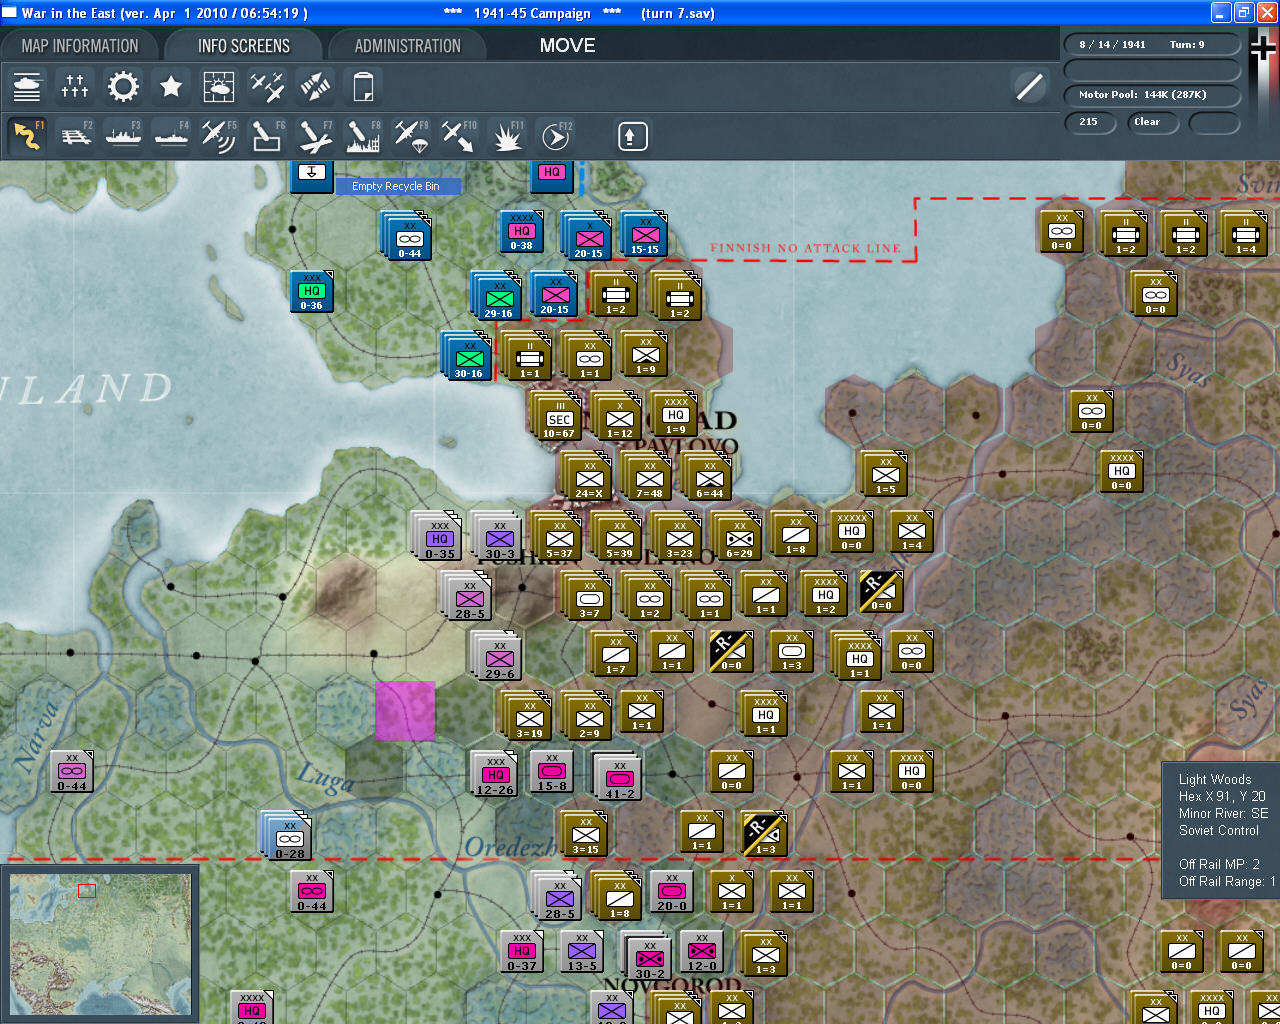Open the INFO SCREENS menu
This screenshot has width=1280, height=1024.
point(243,45)
